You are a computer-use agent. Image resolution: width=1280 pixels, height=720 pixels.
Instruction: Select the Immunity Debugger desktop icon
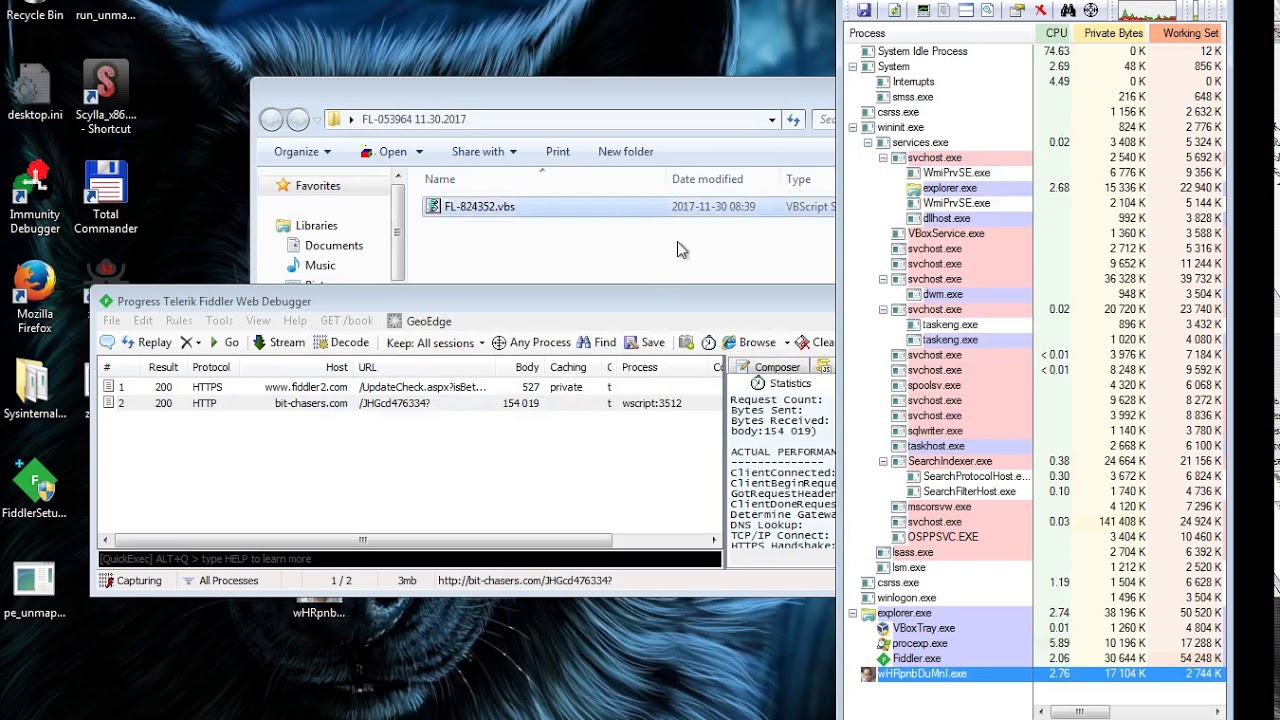coord(34,198)
